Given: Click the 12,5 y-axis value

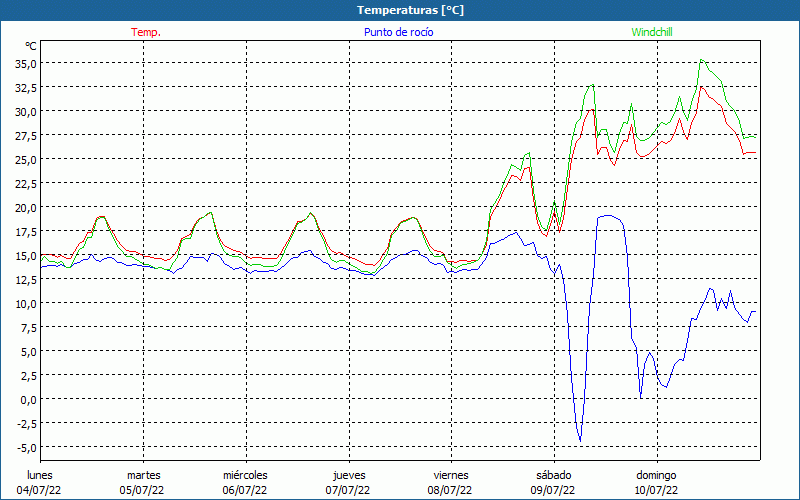Looking at the screenshot, I should [x=26, y=280].
